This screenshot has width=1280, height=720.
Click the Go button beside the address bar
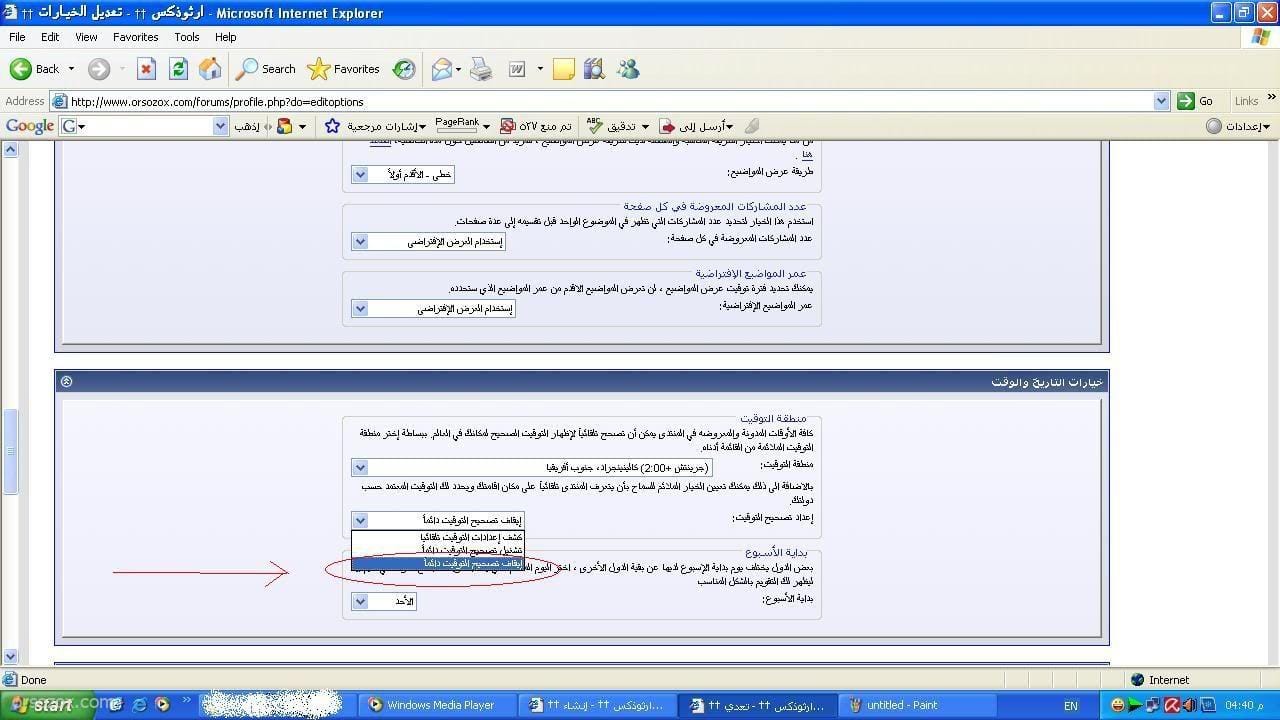(1196, 101)
